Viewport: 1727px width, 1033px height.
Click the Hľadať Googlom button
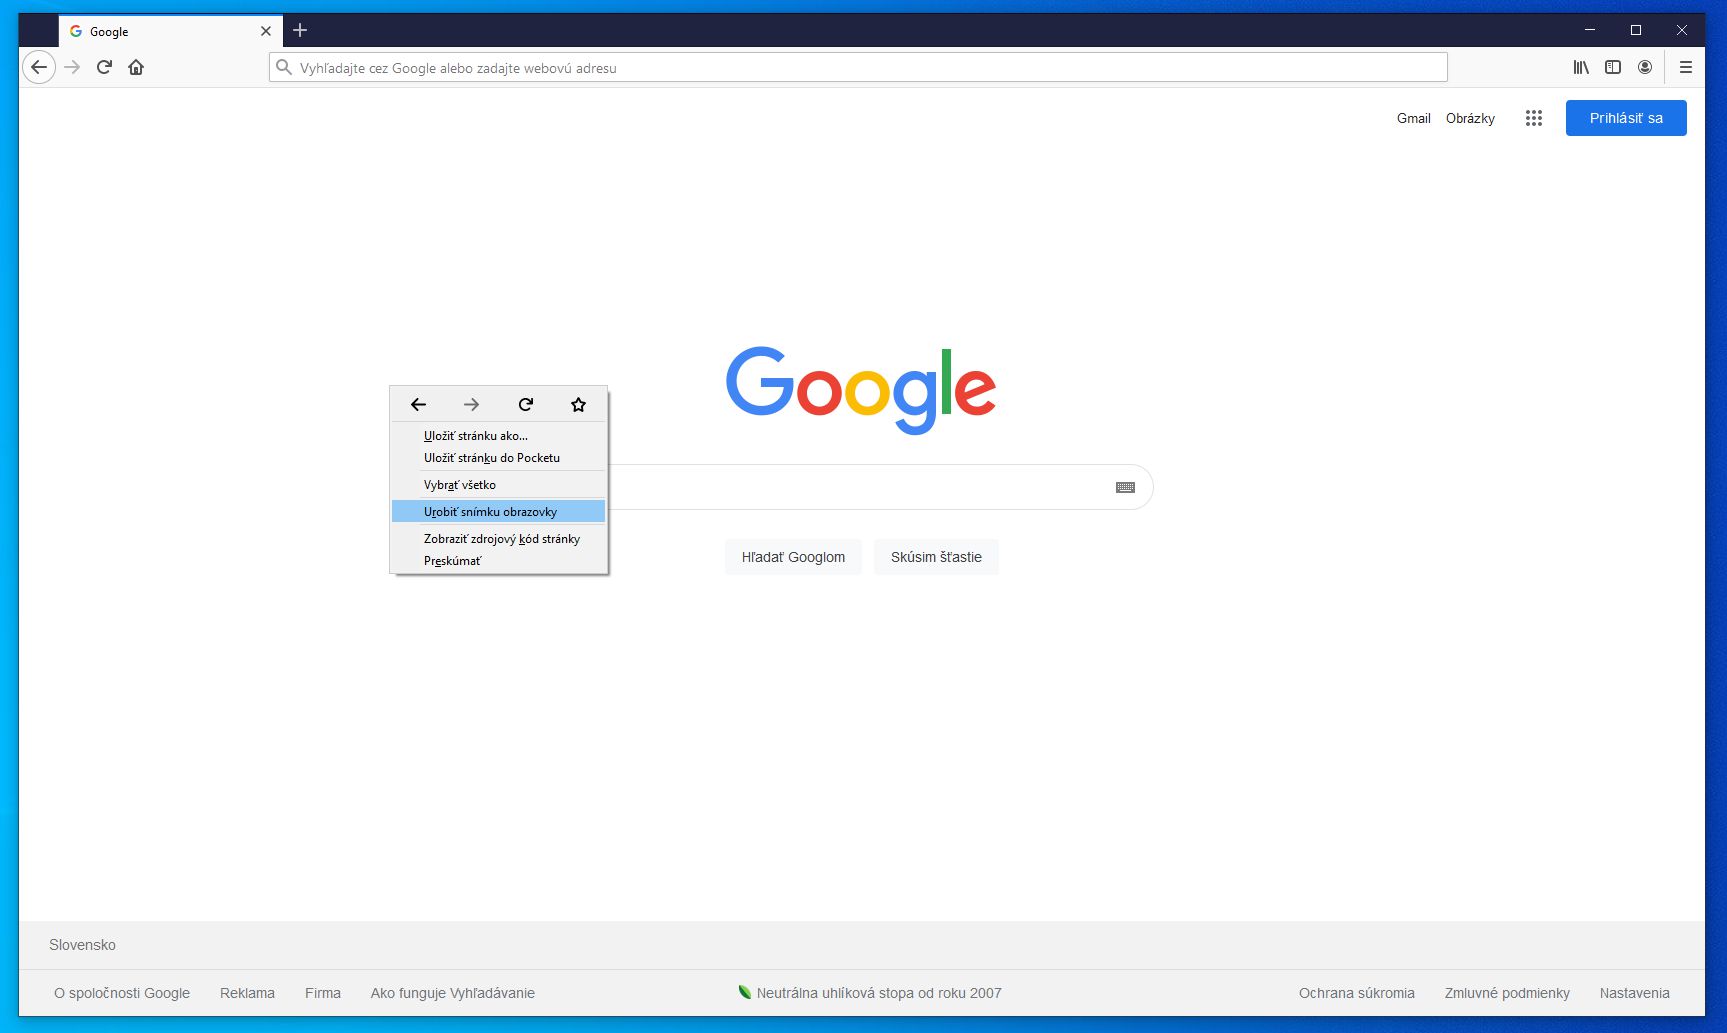pyautogui.click(x=793, y=557)
